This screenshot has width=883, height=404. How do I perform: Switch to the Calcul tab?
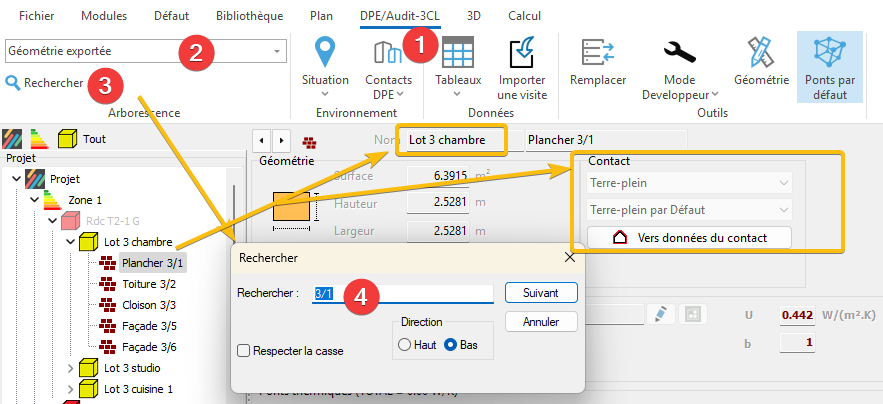[524, 16]
